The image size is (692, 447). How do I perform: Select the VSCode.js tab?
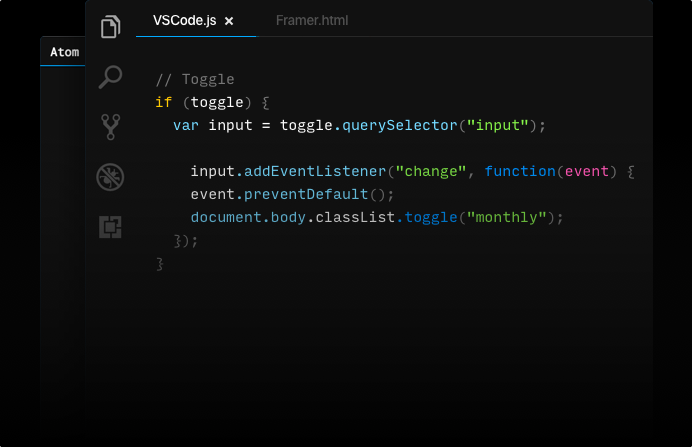pos(184,21)
